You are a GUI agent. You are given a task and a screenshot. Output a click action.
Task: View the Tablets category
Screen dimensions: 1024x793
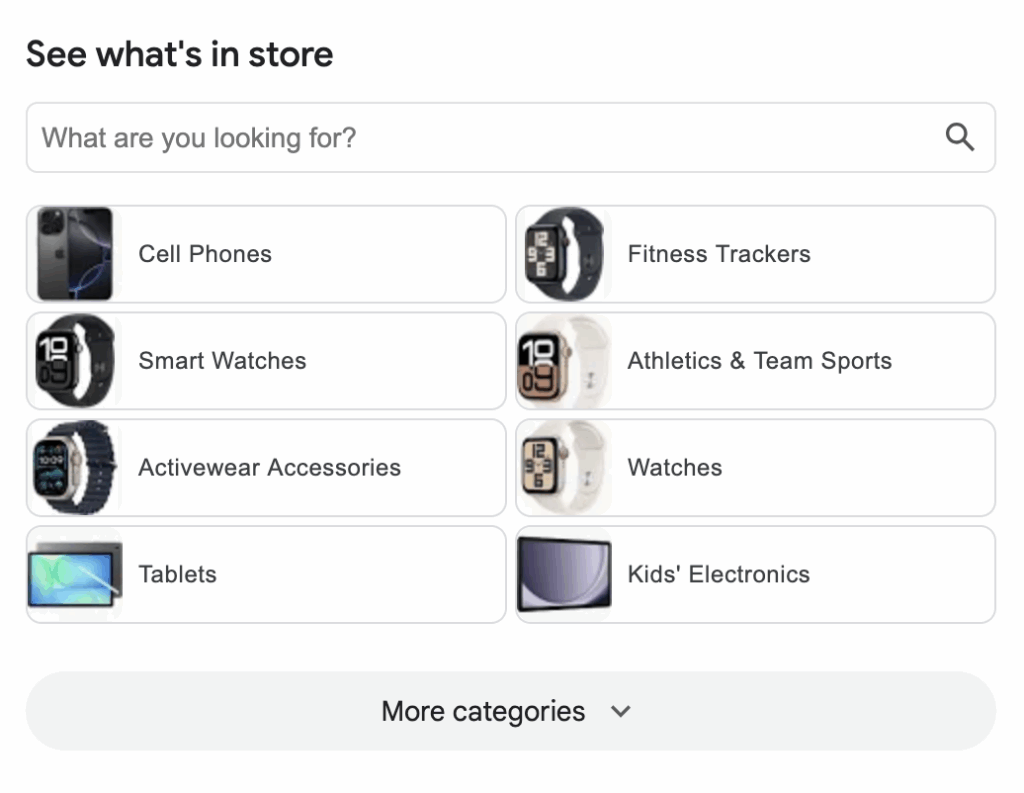pyautogui.click(x=178, y=575)
